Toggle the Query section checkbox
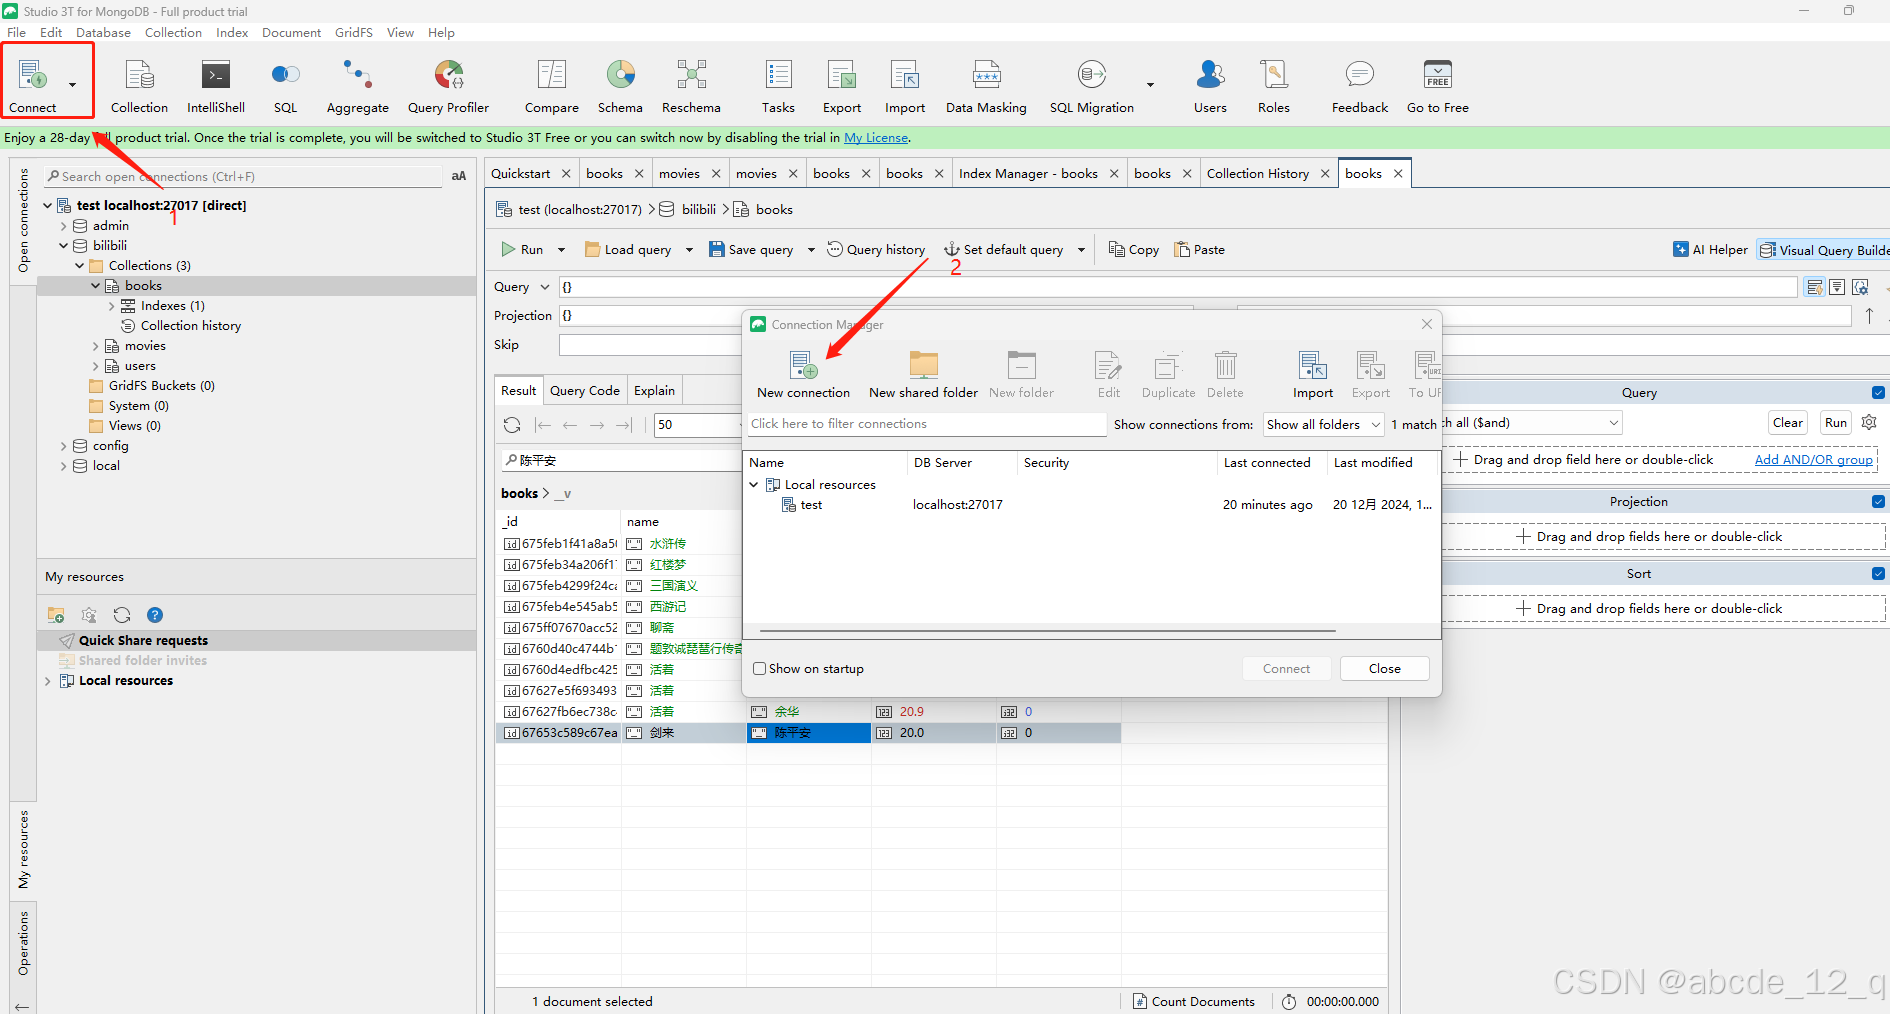This screenshot has height=1014, width=1890. pyautogui.click(x=1878, y=393)
